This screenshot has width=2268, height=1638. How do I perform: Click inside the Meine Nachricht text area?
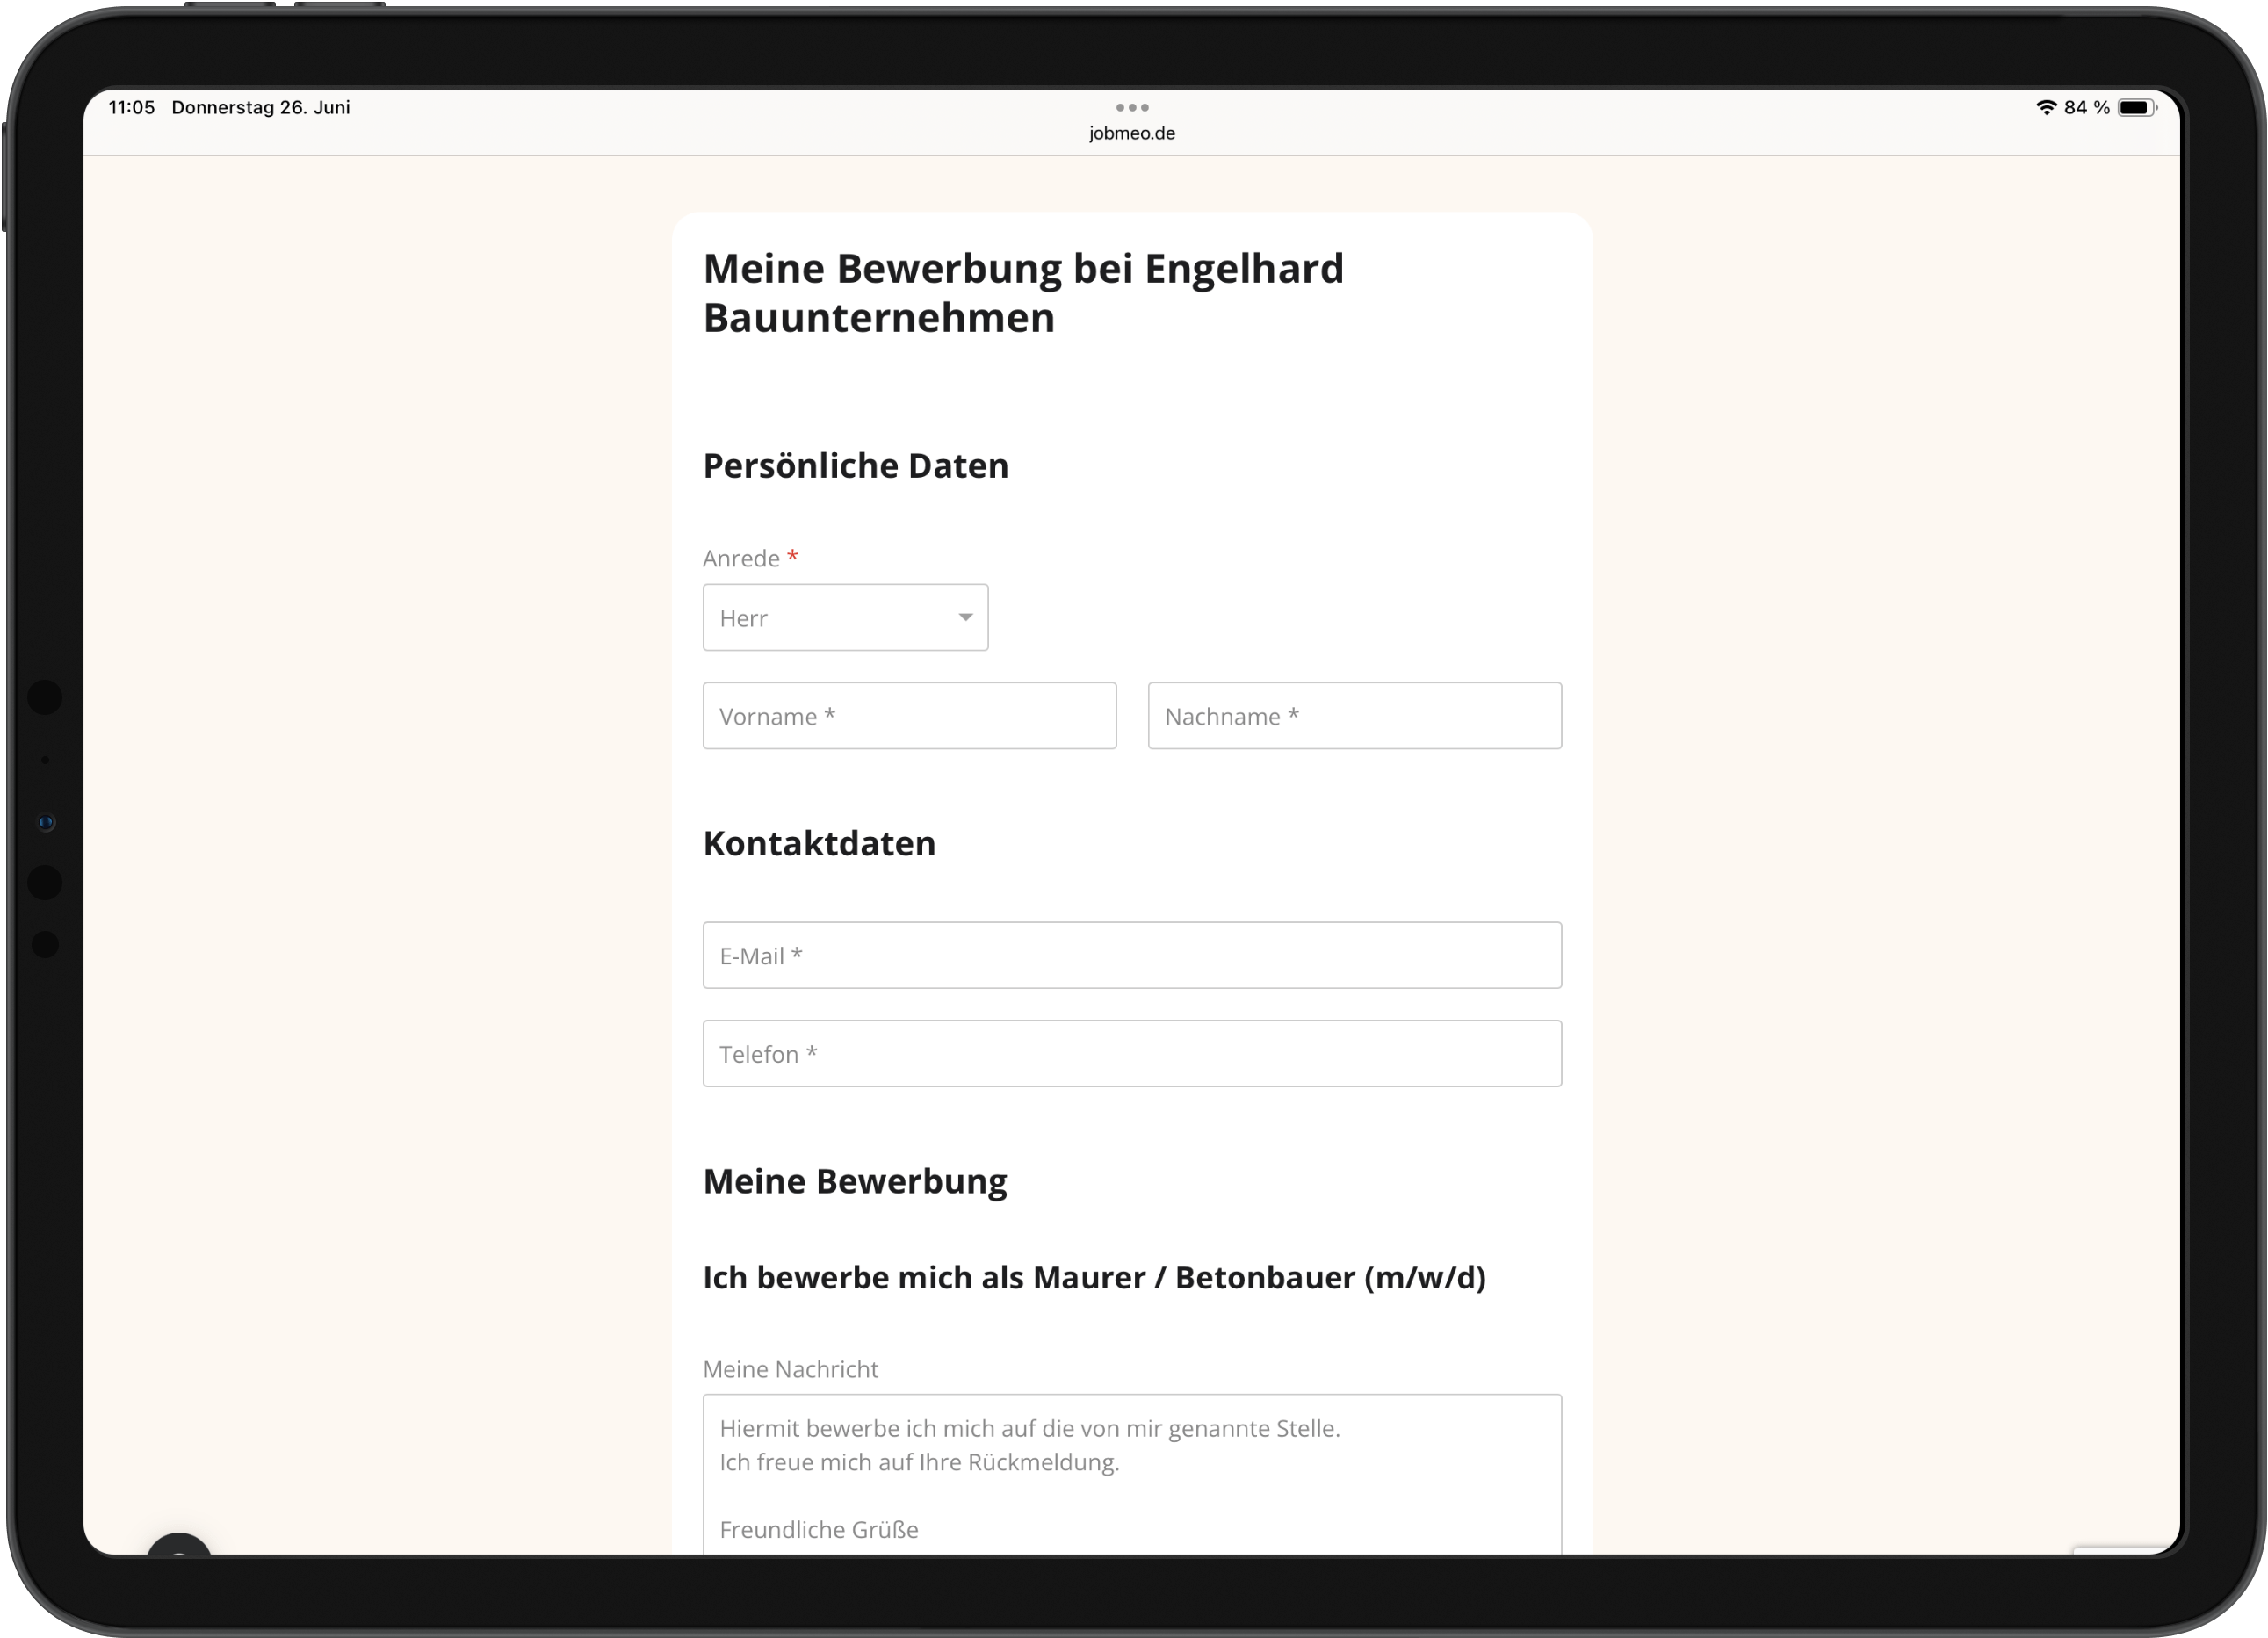point(1132,1474)
